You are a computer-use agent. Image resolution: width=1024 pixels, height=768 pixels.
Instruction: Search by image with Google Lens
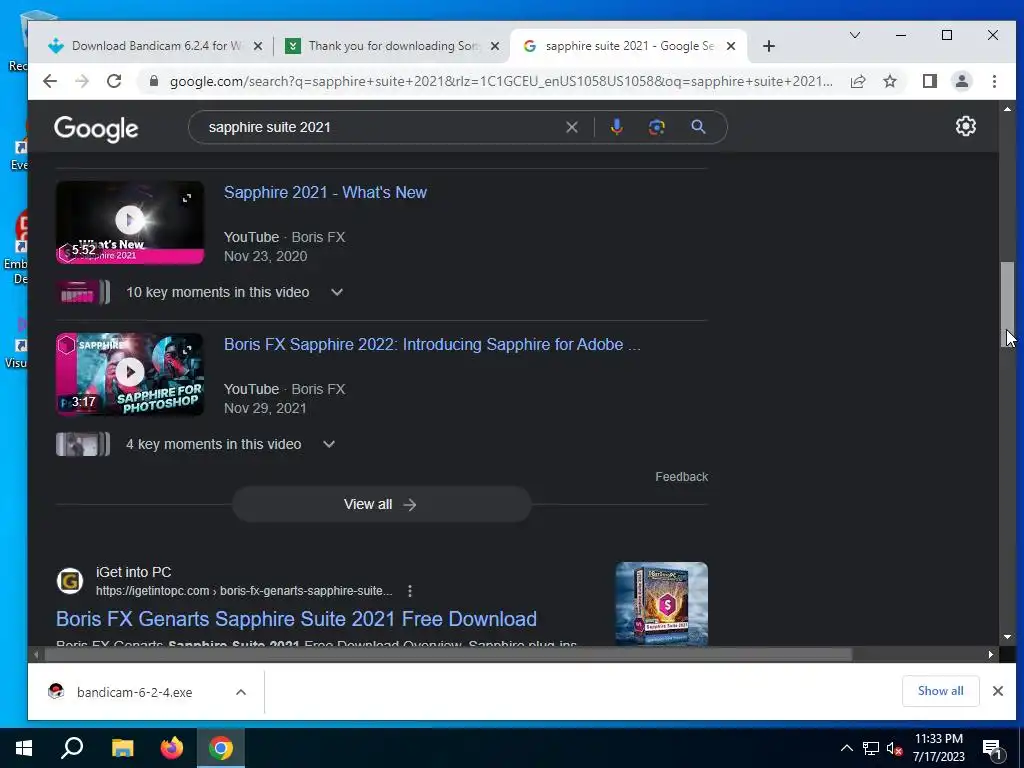[656, 127]
